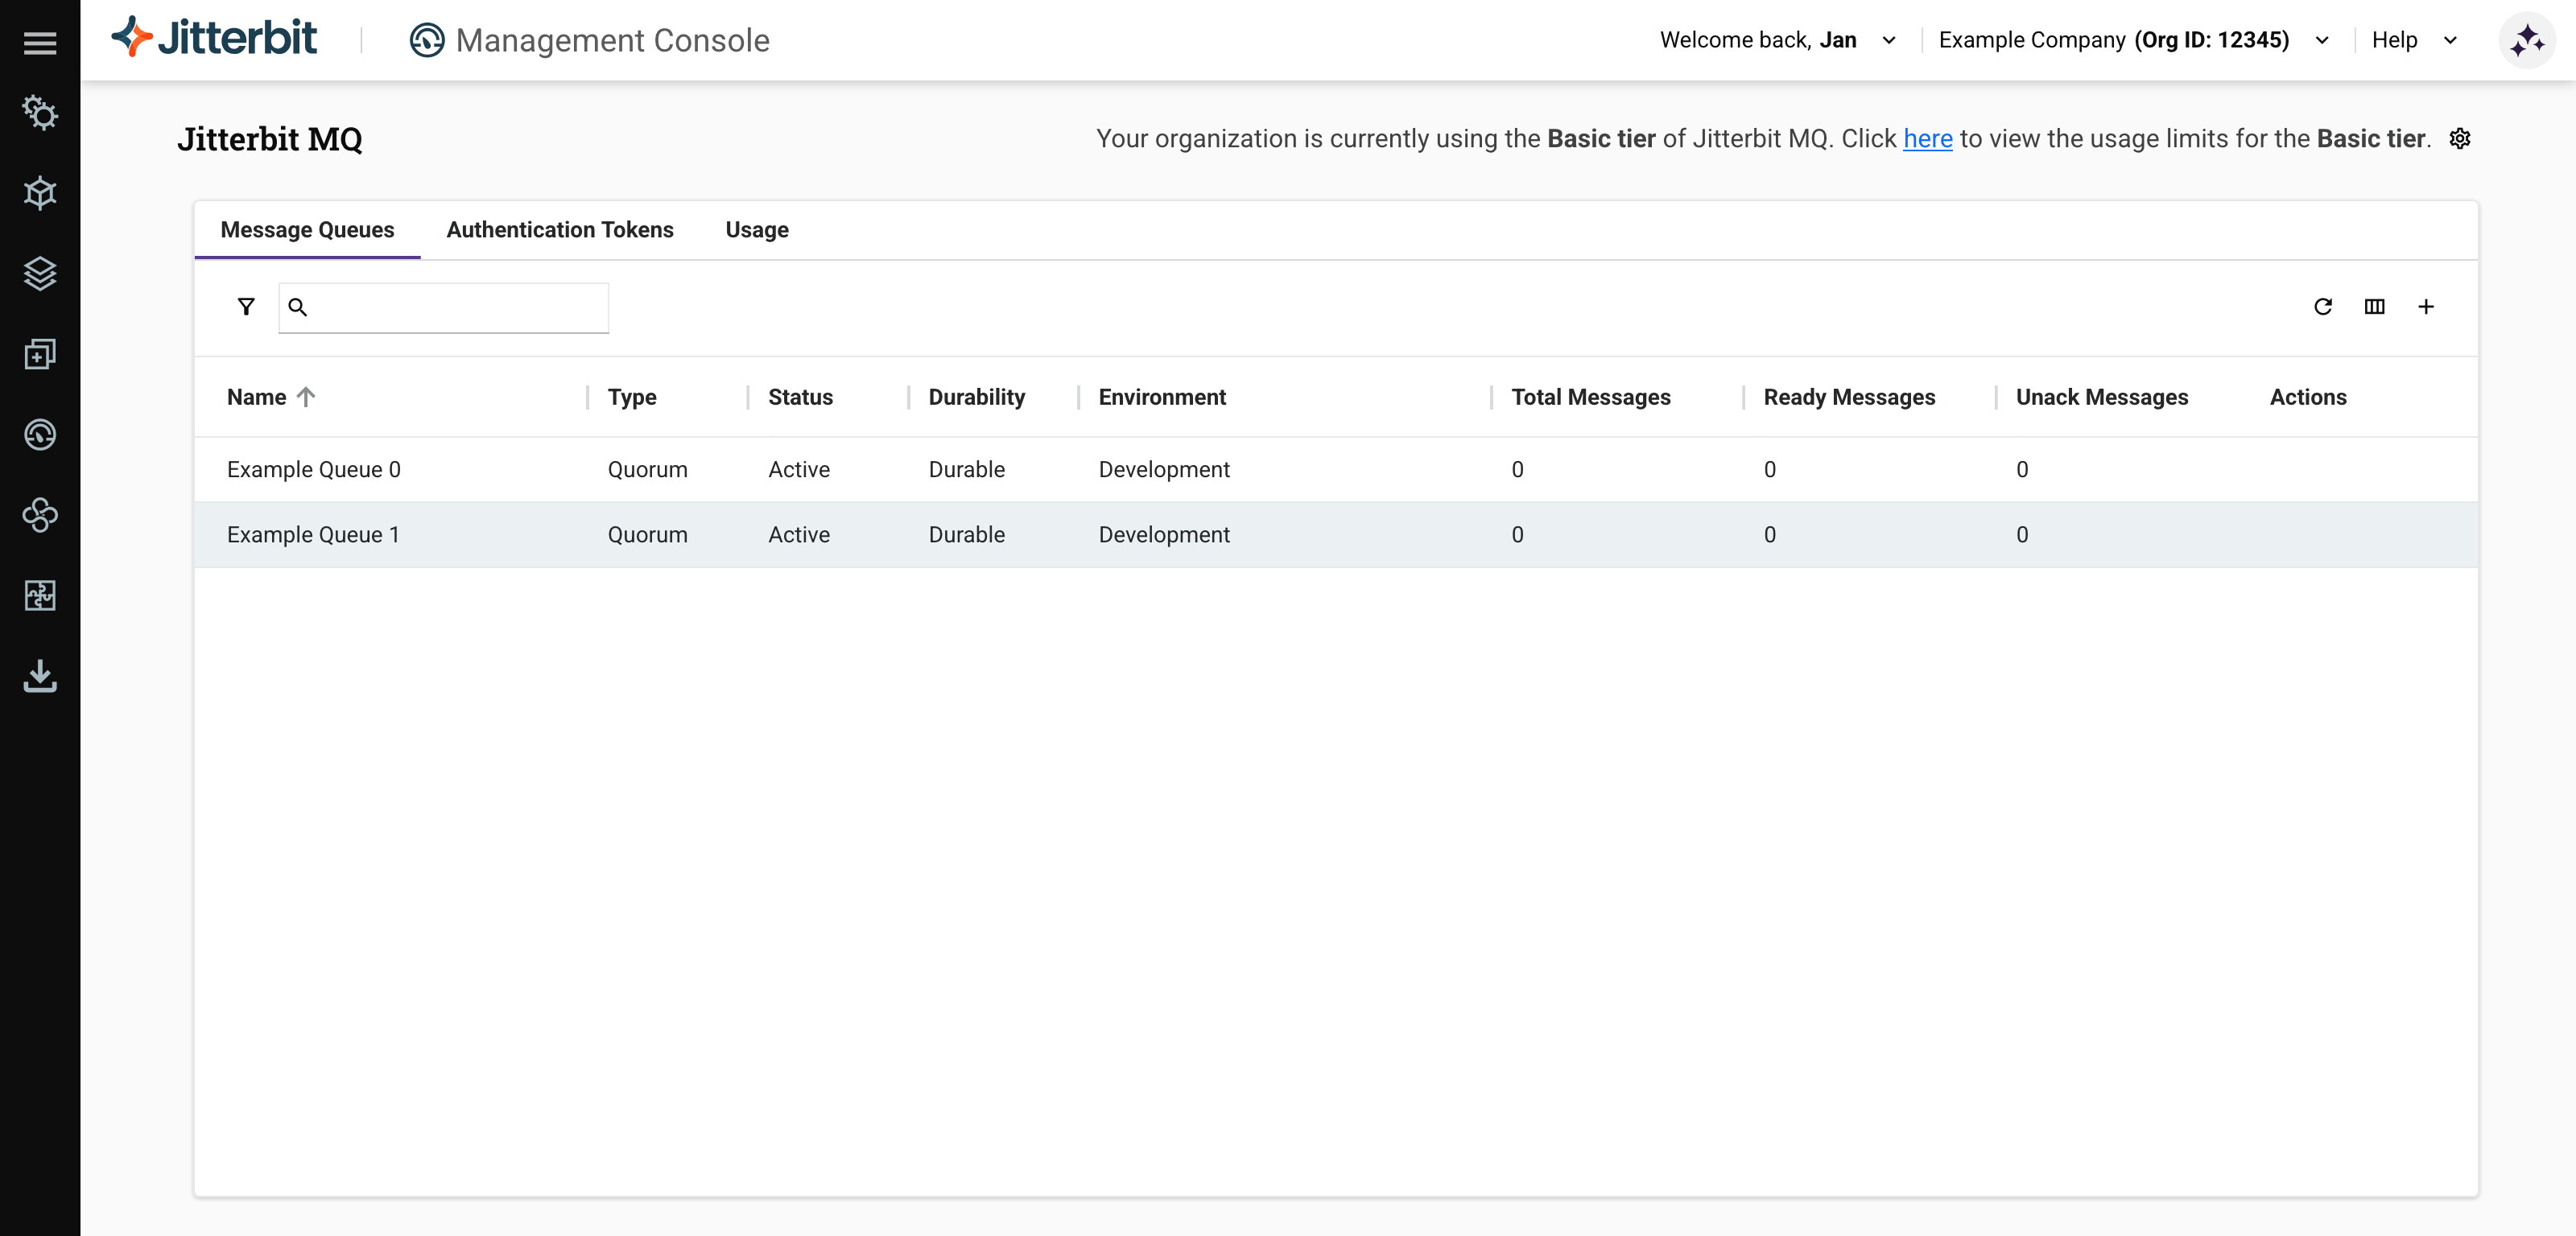Open the column visibility selector icon
This screenshot has width=2576, height=1236.
pos(2375,307)
